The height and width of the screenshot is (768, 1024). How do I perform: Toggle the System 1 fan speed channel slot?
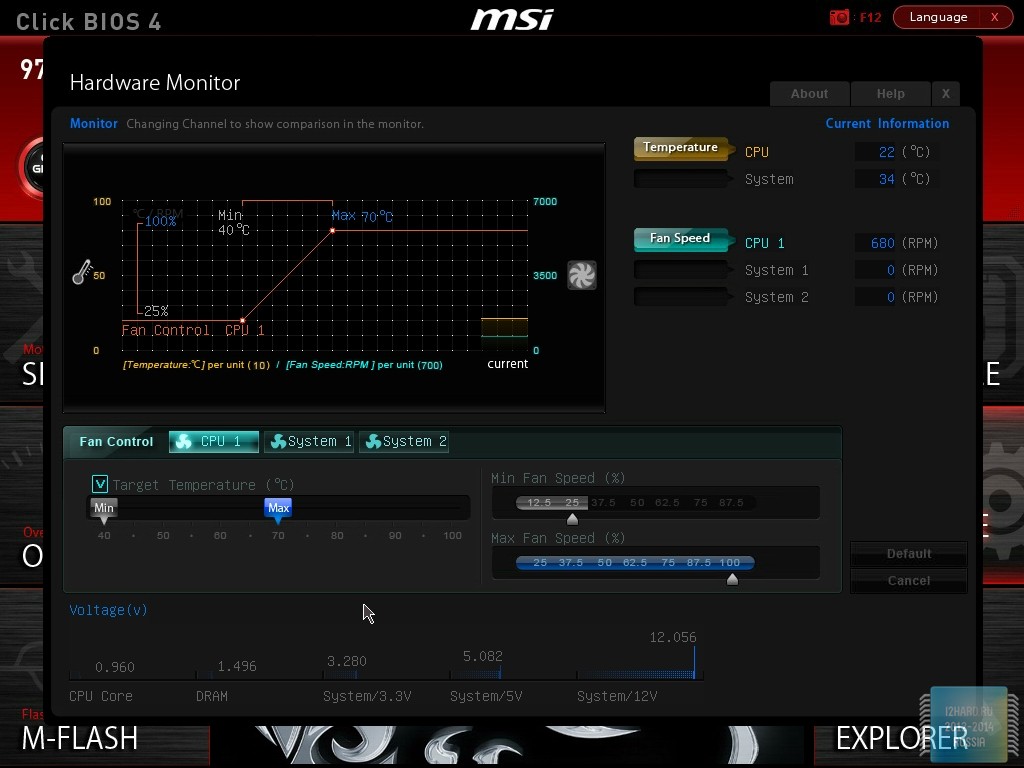click(x=681, y=269)
